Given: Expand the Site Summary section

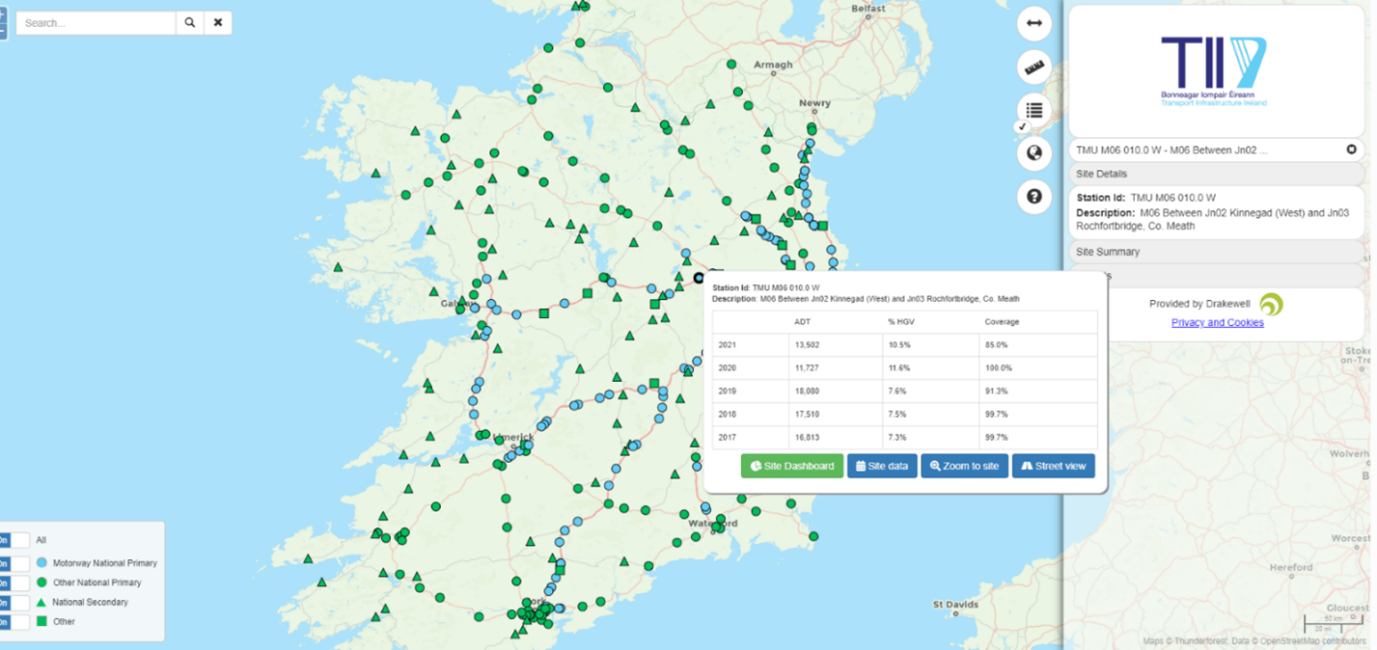Looking at the screenshot, I should point(1215,251).
